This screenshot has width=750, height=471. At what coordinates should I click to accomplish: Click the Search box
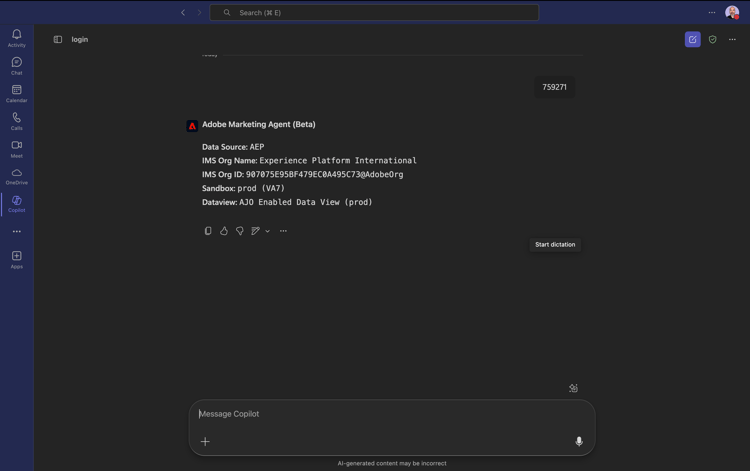point(374,12)
